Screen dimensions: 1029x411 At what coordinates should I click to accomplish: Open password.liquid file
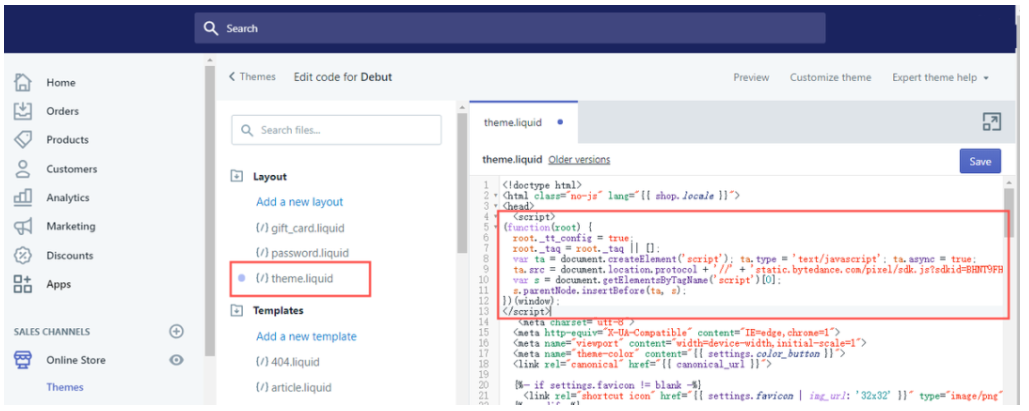pos(302,253)
